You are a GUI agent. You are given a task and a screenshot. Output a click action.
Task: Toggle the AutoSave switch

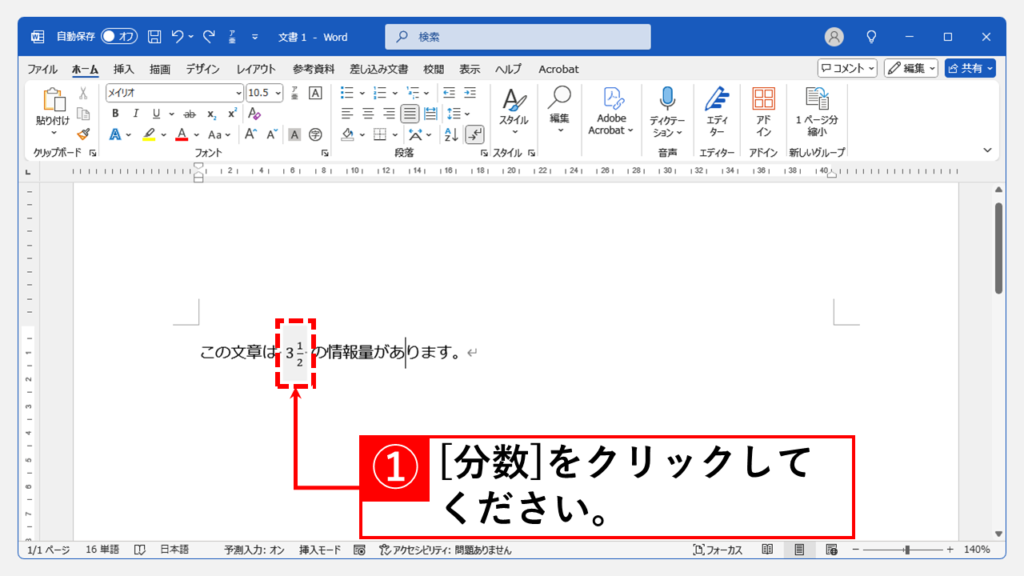(119, 37)
